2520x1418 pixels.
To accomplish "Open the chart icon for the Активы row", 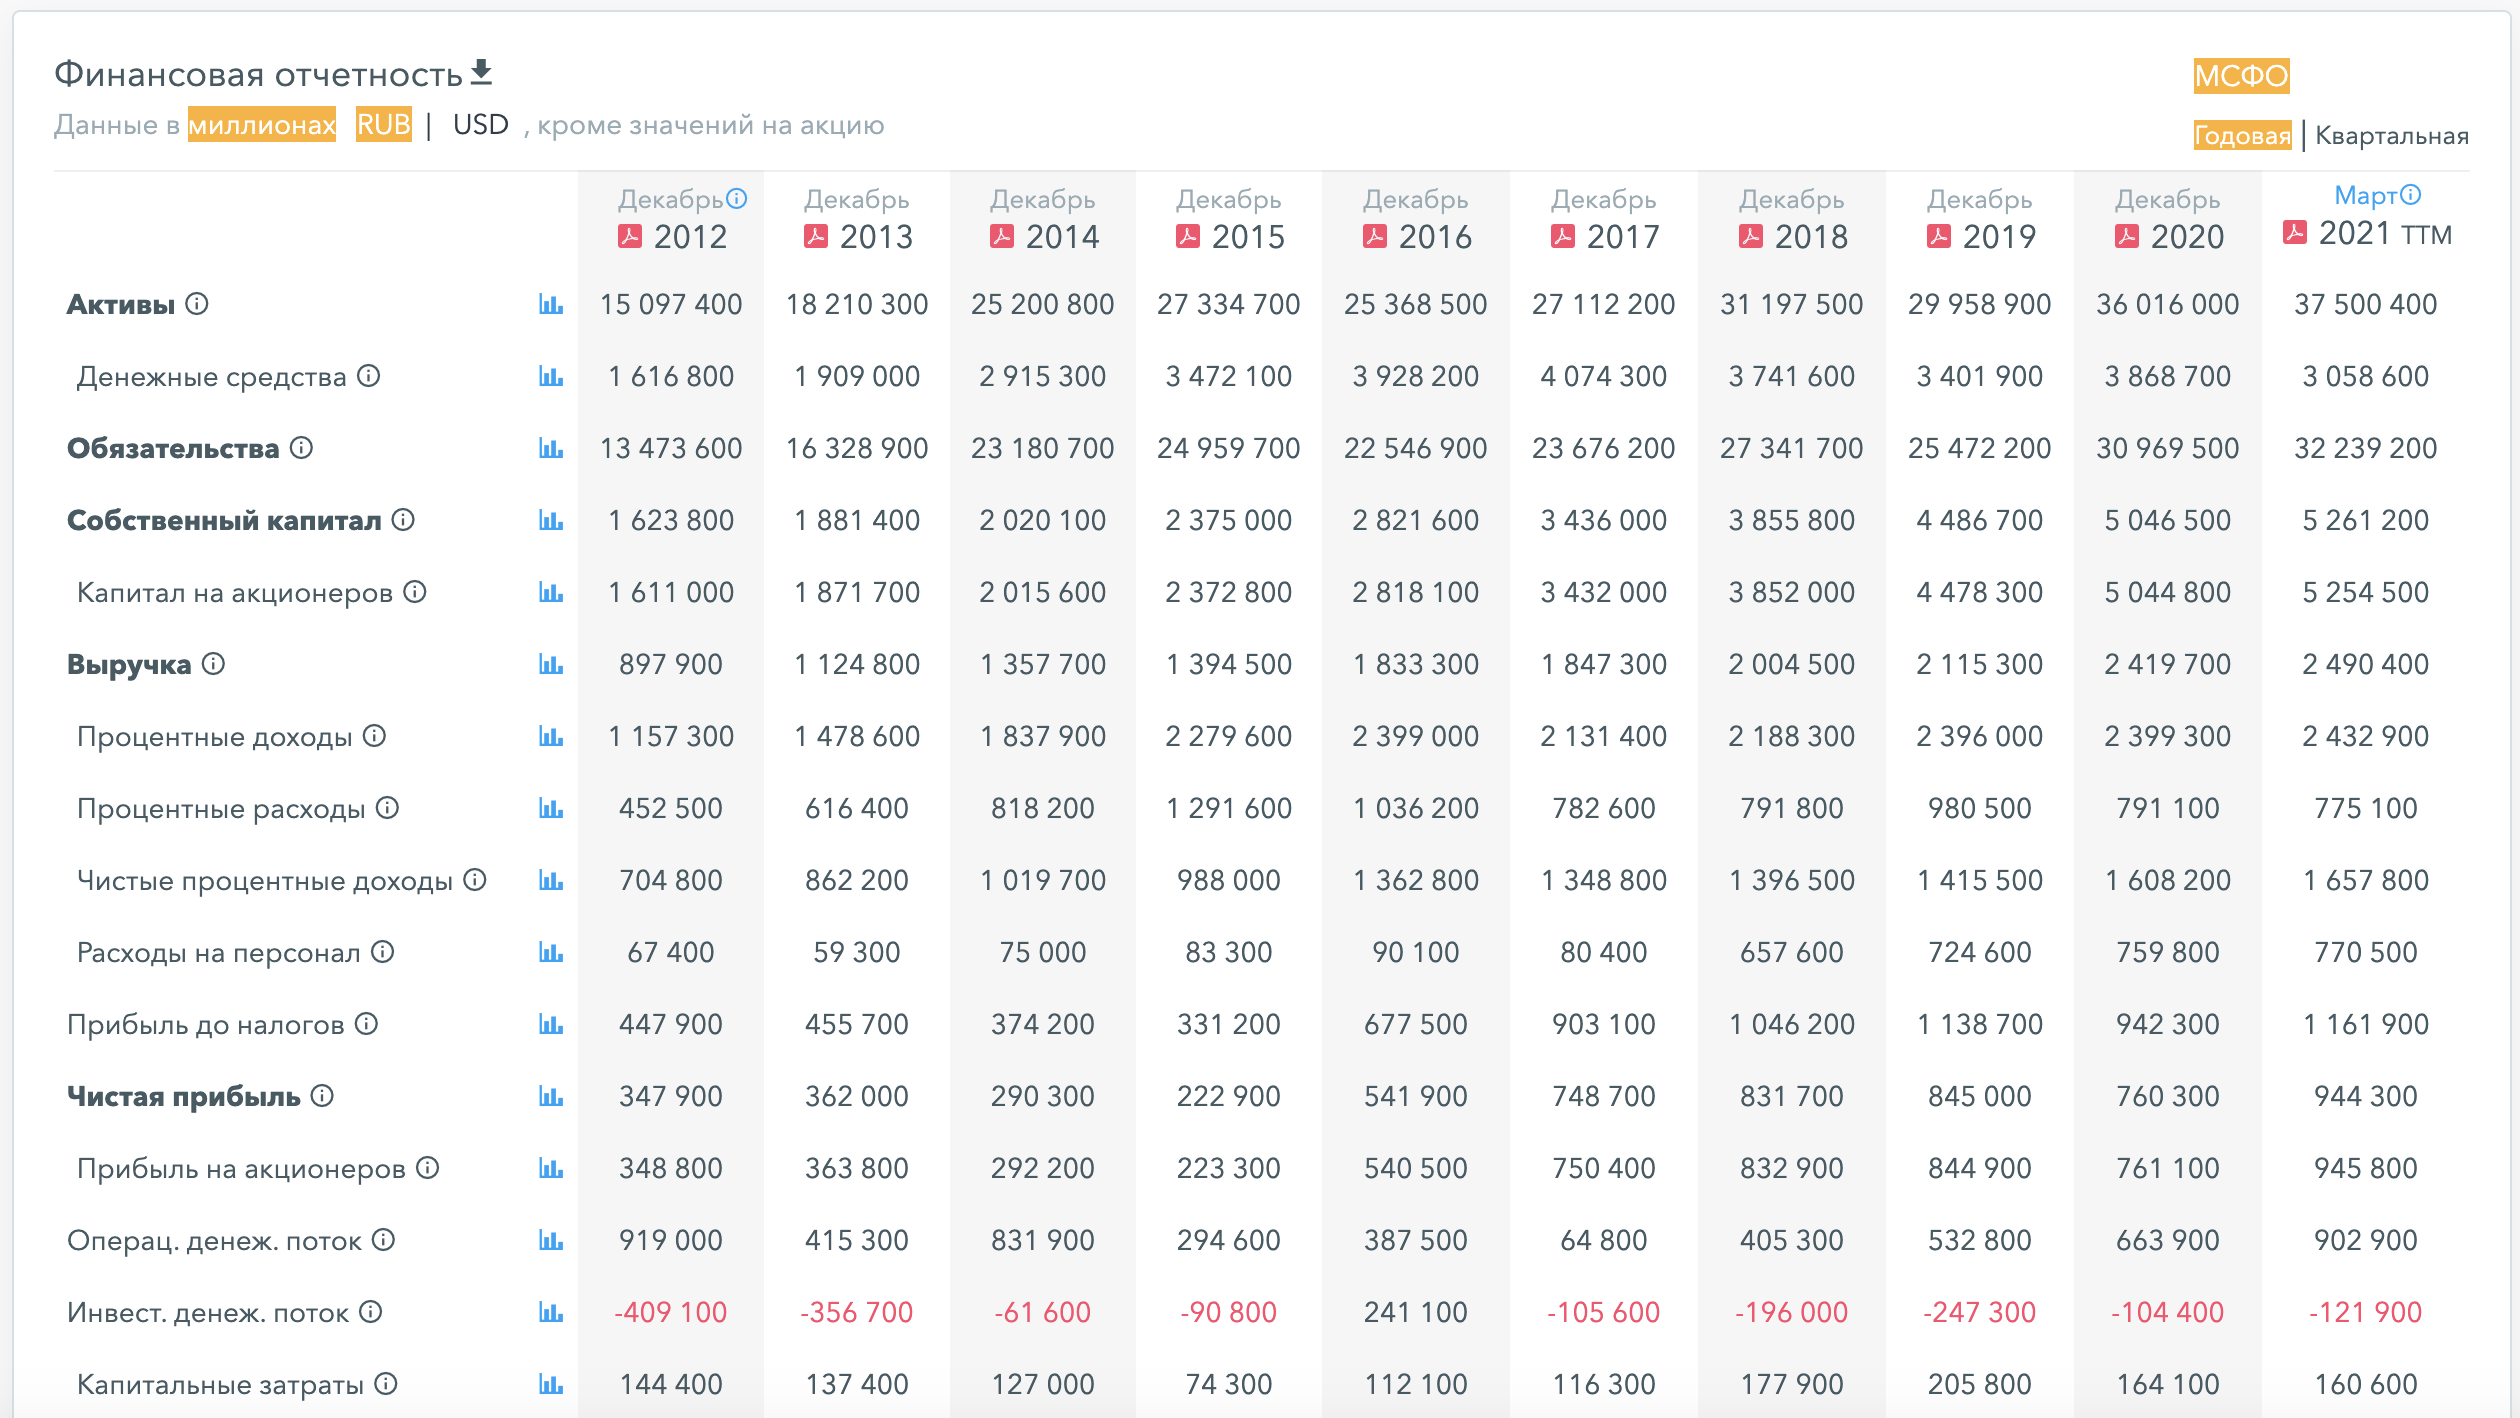I will 551,304.
